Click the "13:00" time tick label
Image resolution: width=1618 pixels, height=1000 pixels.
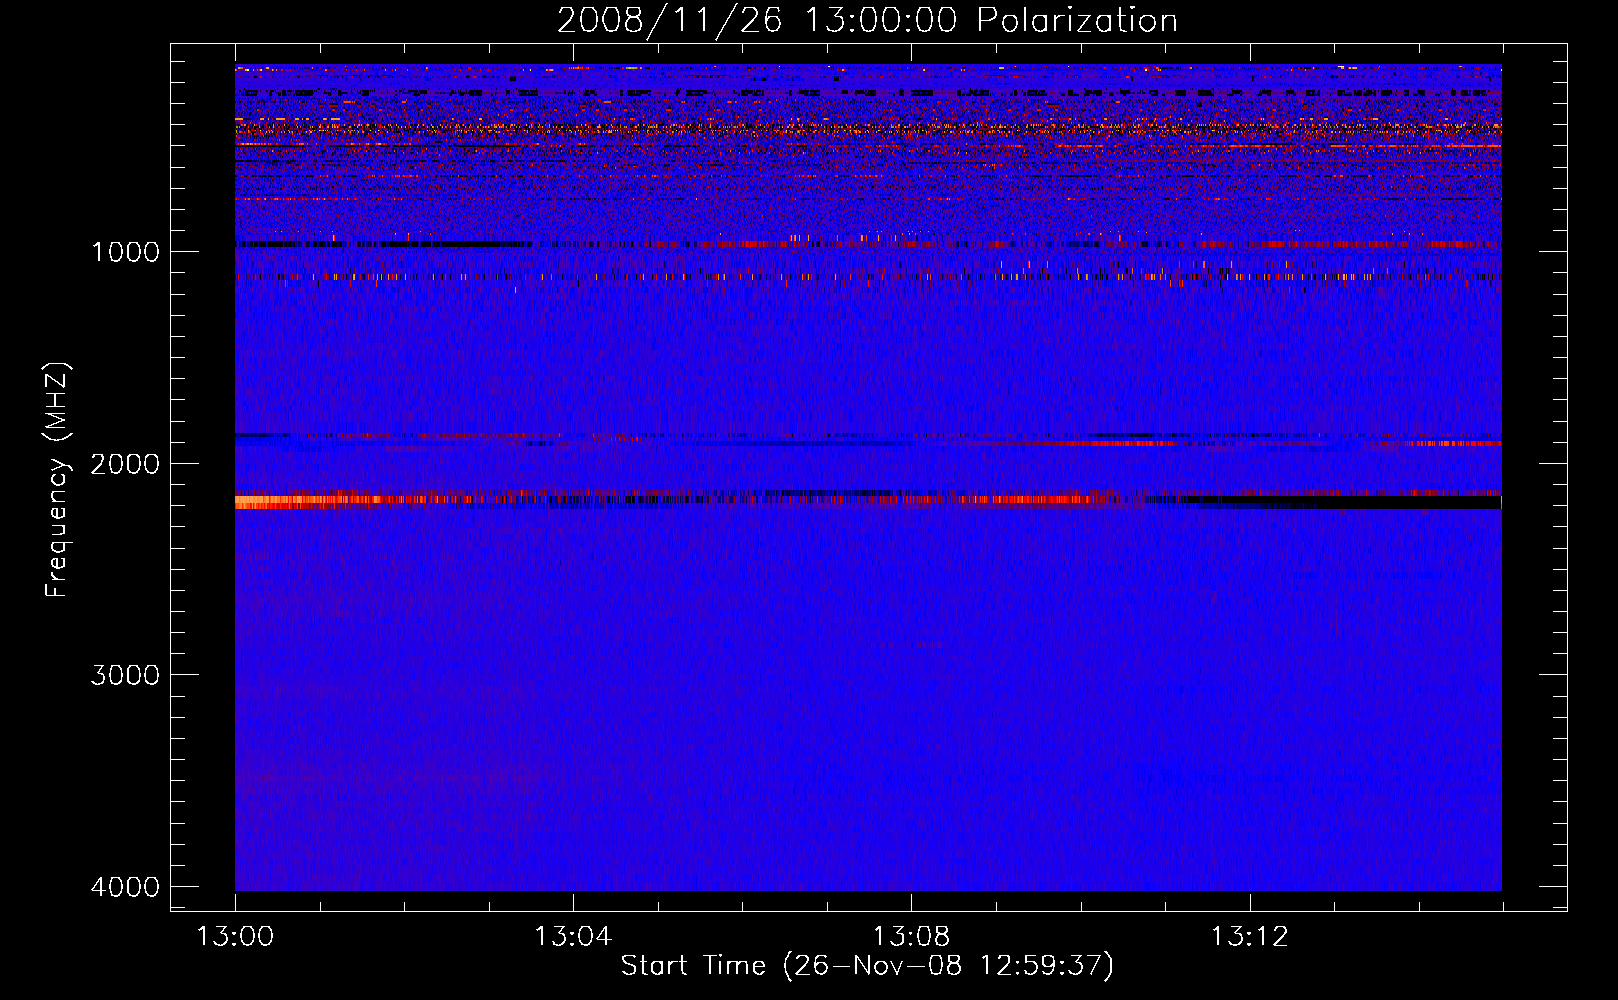(235, 937)
